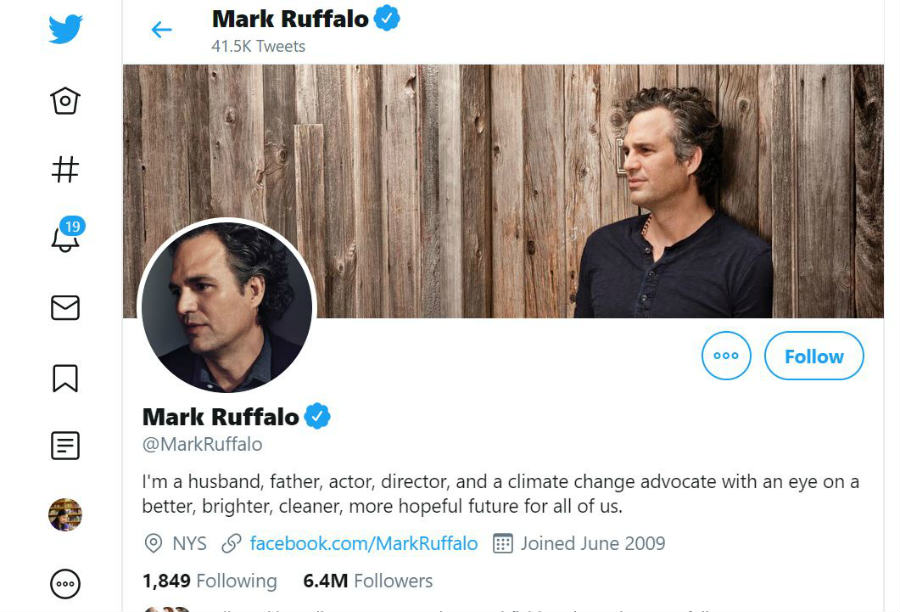Viewport: 900px width, 612px height.
Task: Open profile options with the ellipsis circle
Action: click(x=726, y=355)
